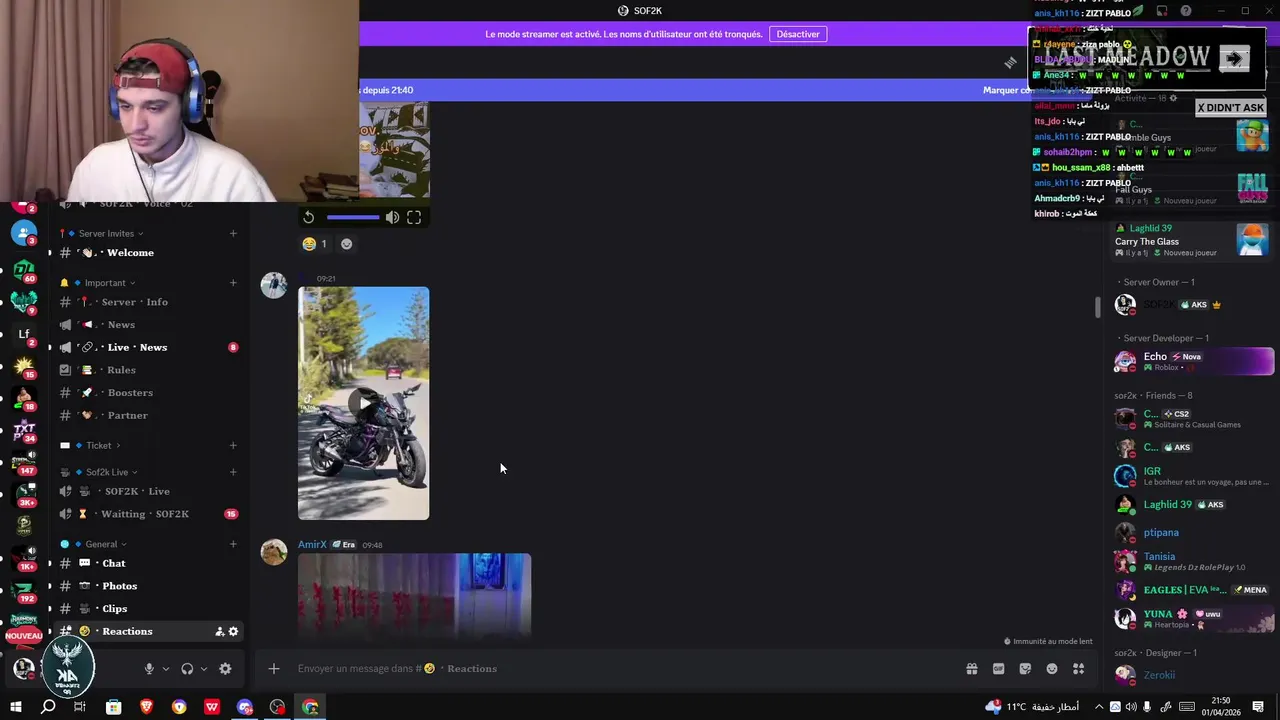Open Tanisia member profile
Viewport: 1280px width, 720px height.
[x=1194, y=562]
